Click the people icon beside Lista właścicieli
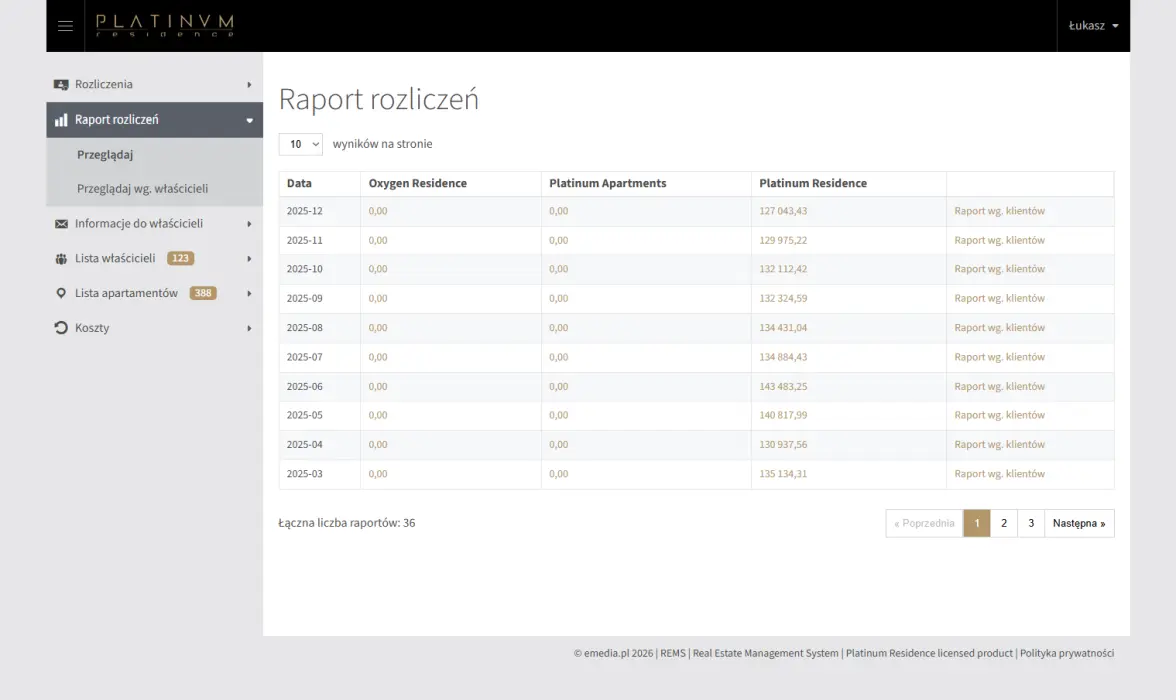Viewport: 1176px width, 700px height. [61, 258]
